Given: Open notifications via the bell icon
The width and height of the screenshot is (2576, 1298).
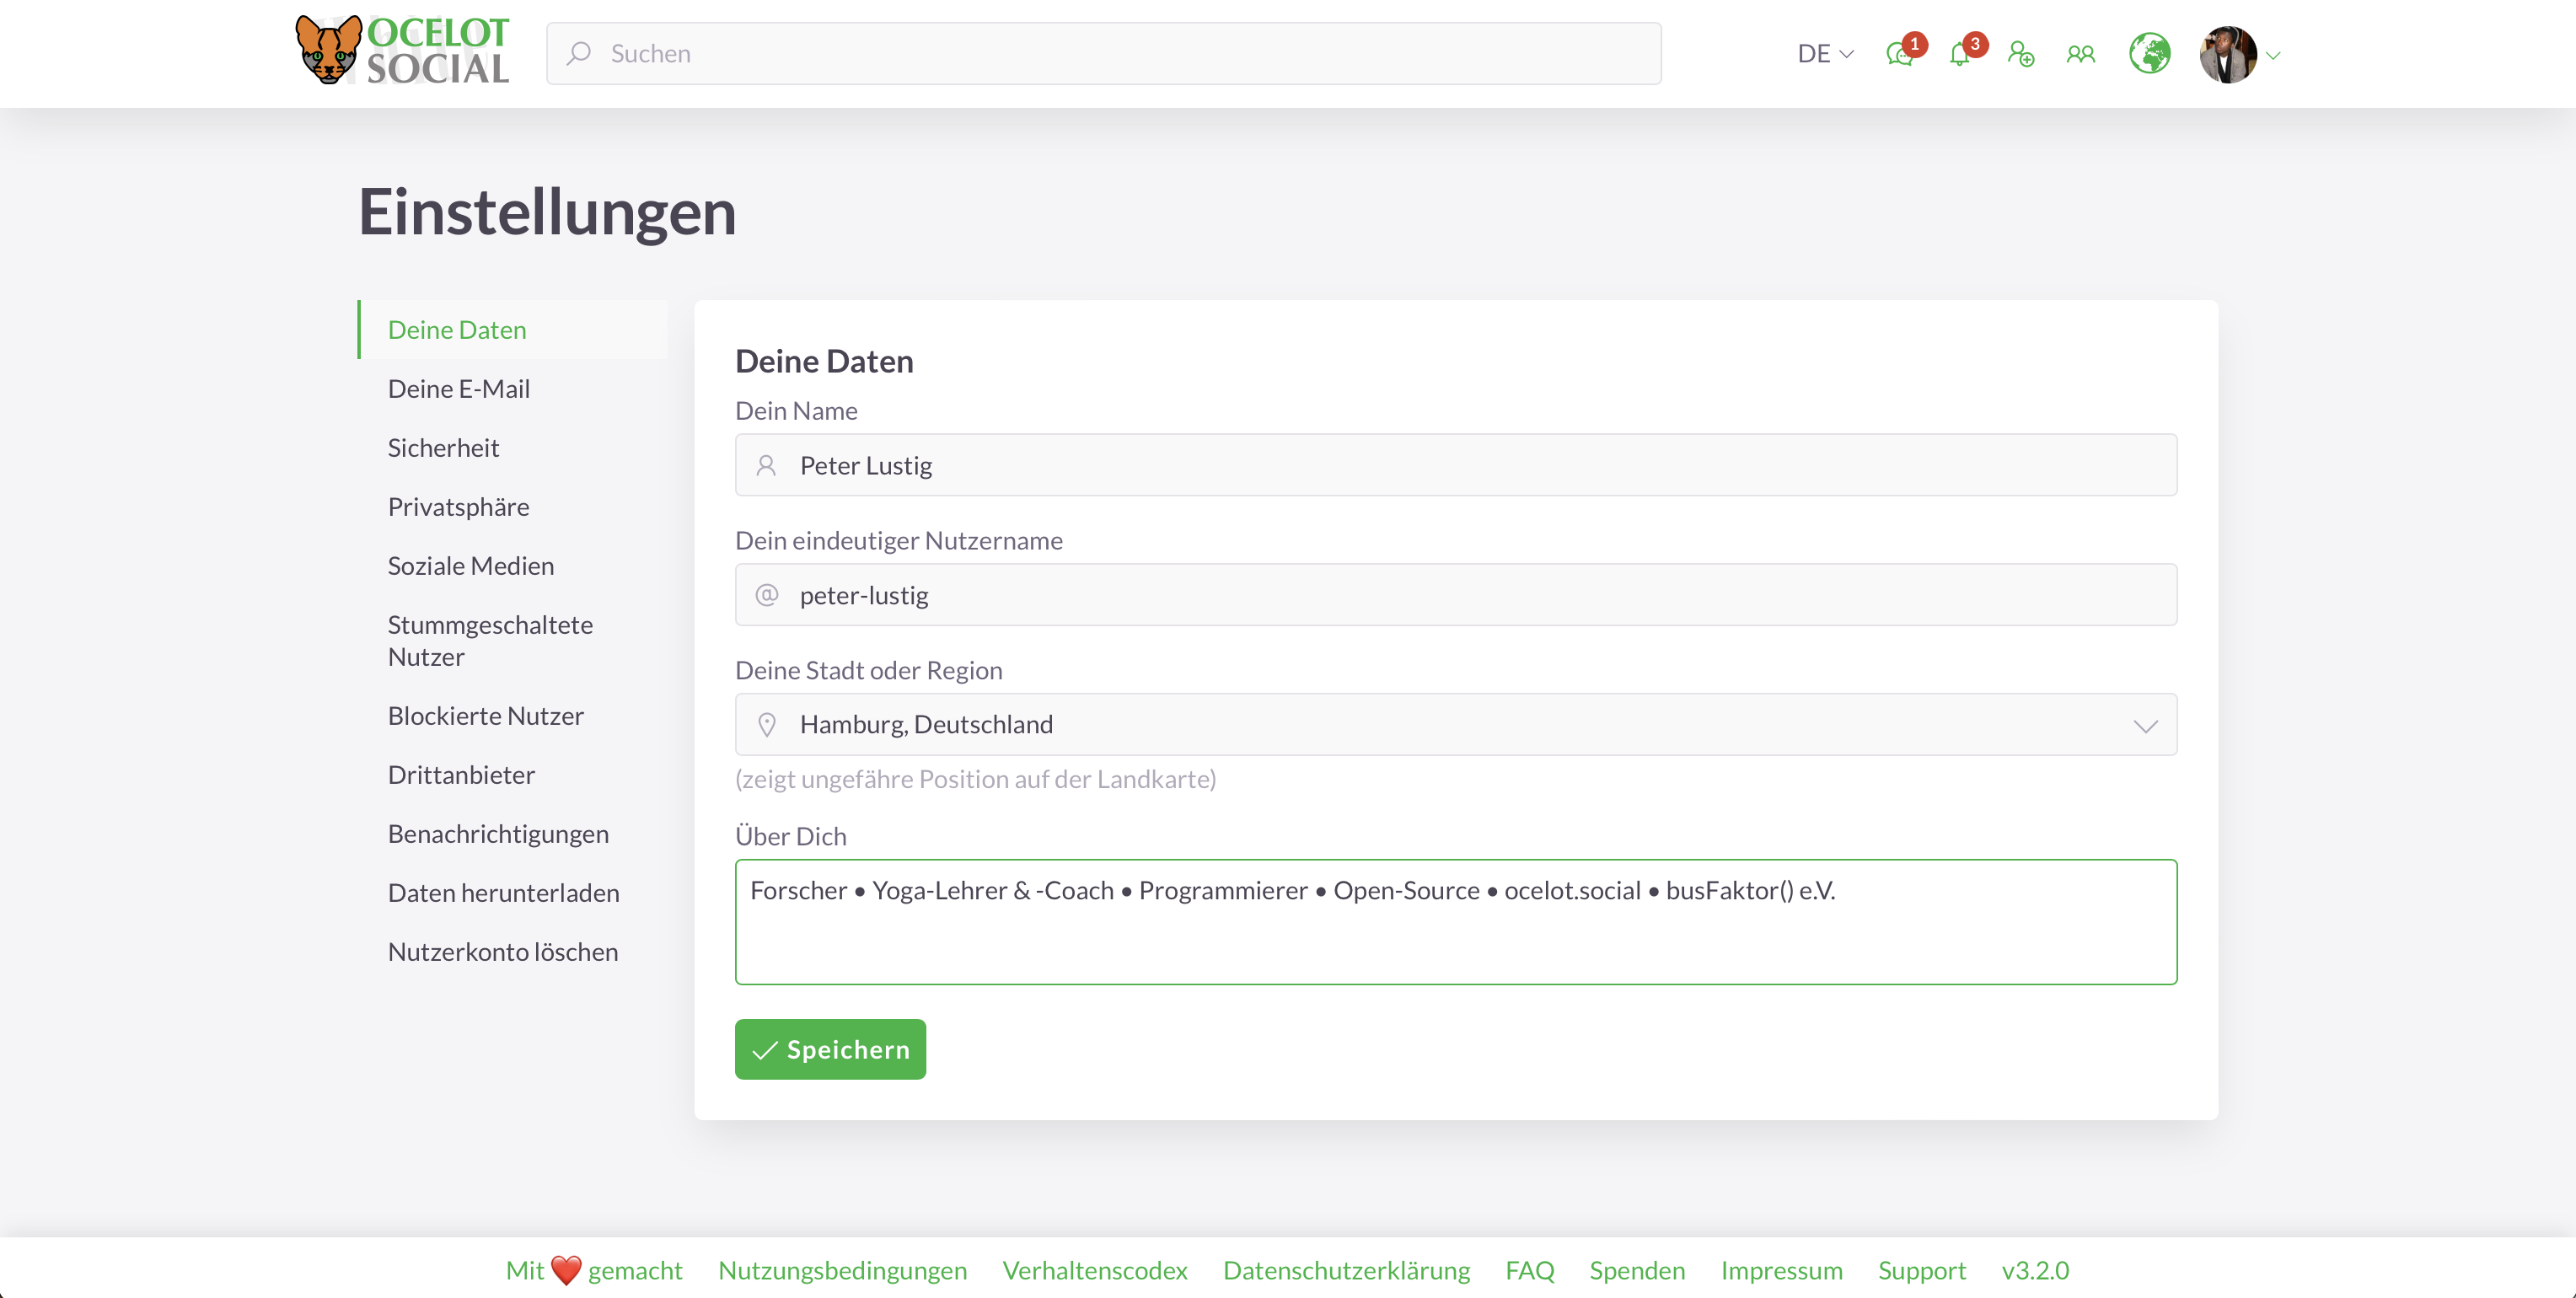Looking at the screenshot, I should point(1961,55).
